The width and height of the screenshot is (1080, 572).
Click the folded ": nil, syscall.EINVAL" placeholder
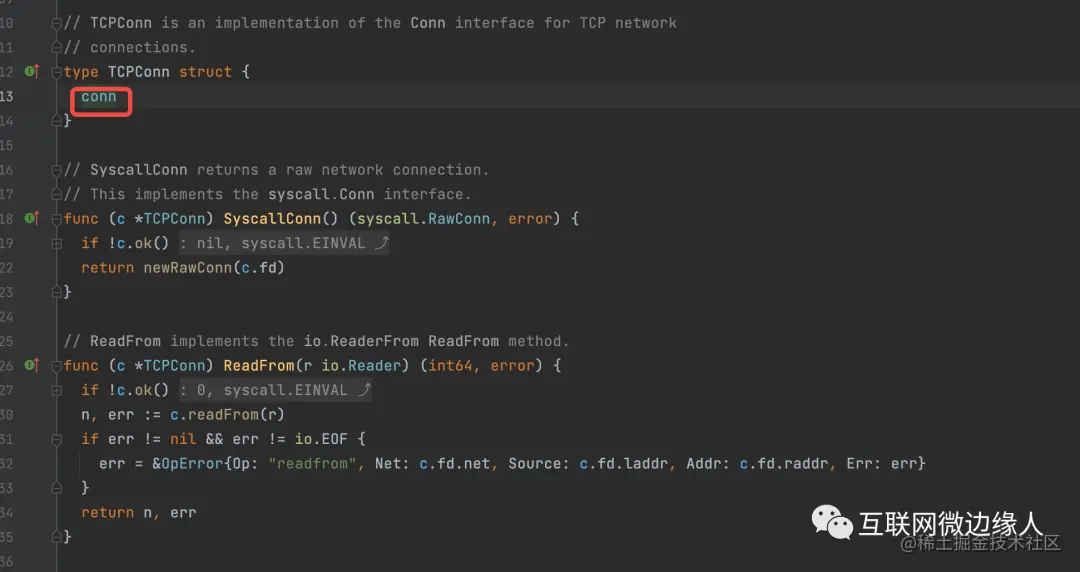[x=284, y=243]
